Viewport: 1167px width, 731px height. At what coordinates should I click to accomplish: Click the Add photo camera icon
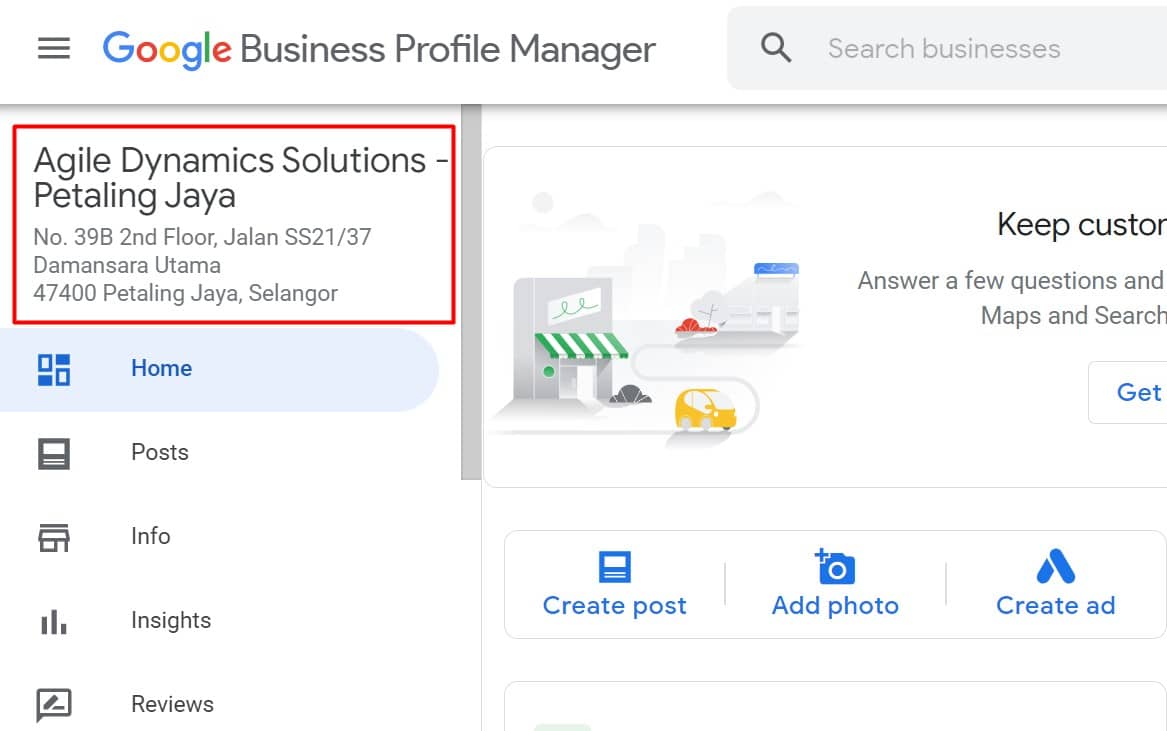tap(835, 566)
